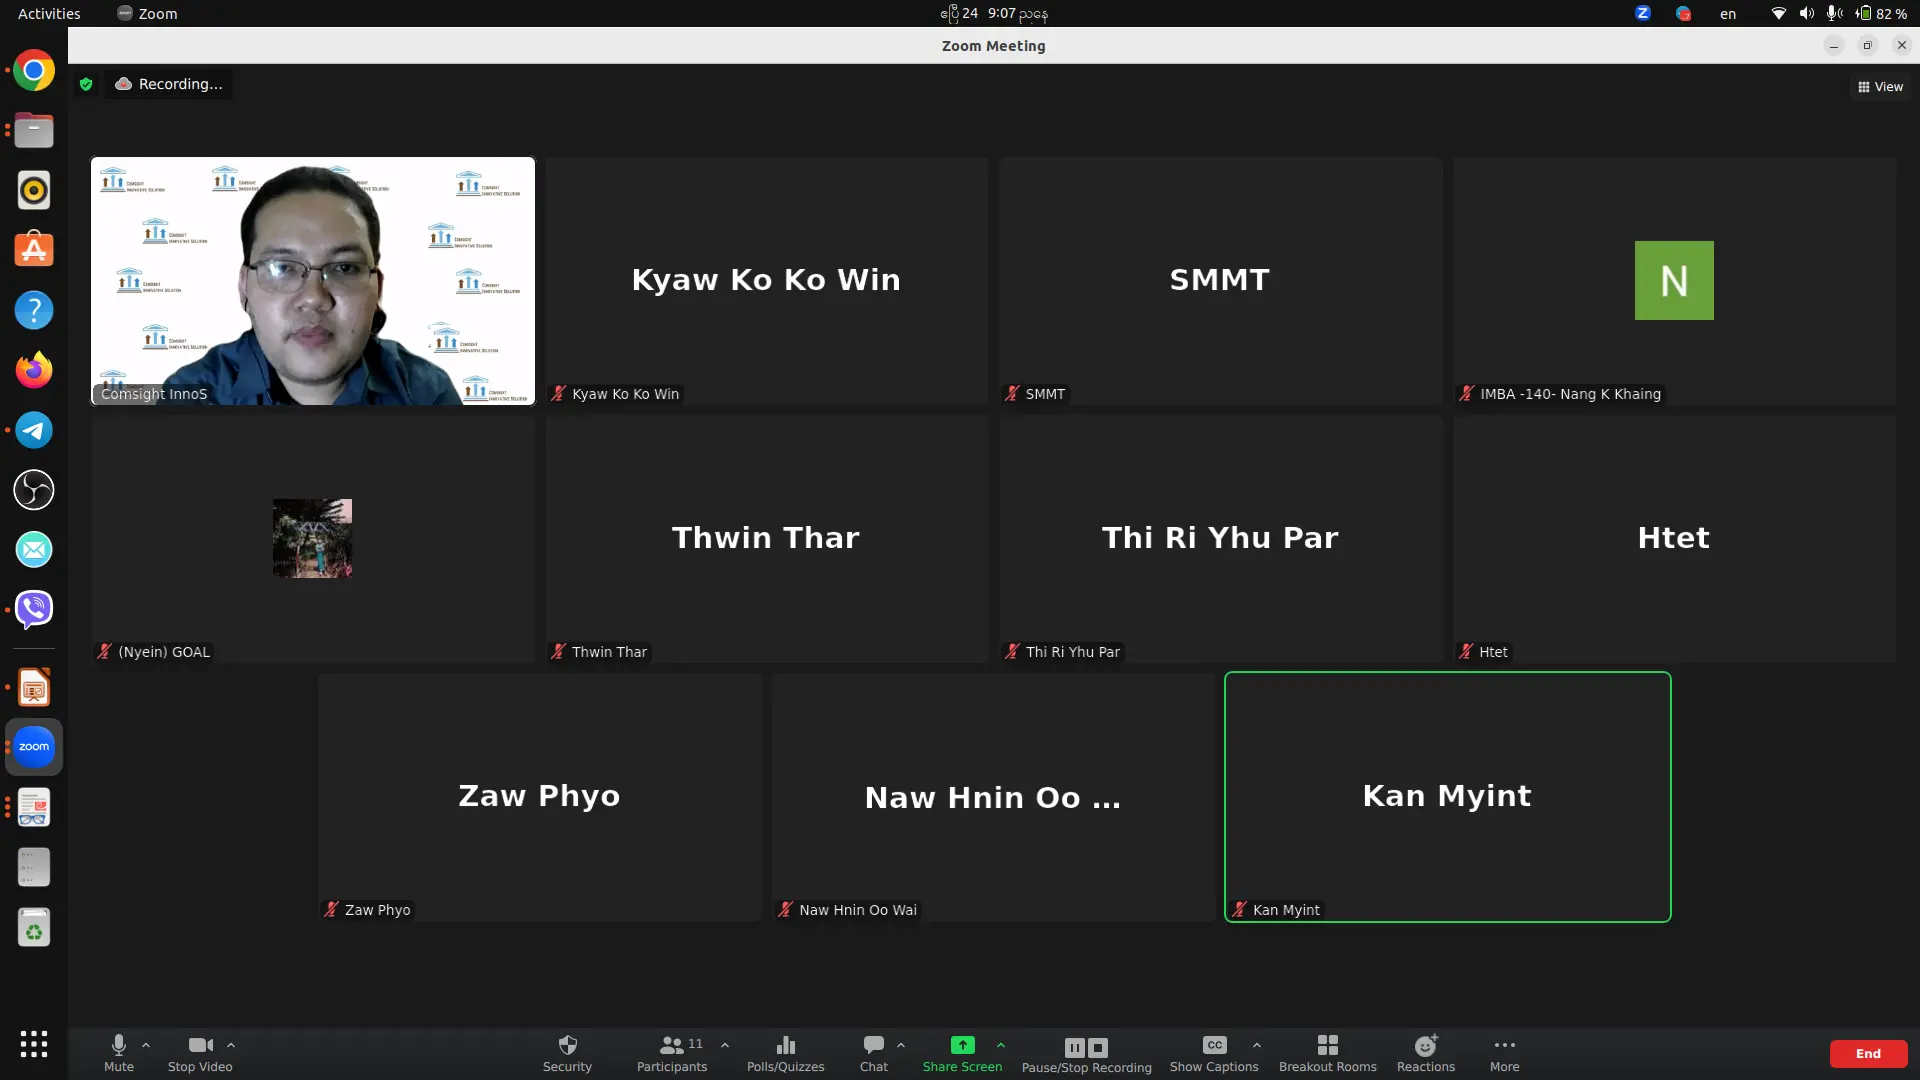Image resolution: width=1920 pixels, height=1080 pixels.
Task: Select Comsight InnoS video tile
Action: [313, 281]
